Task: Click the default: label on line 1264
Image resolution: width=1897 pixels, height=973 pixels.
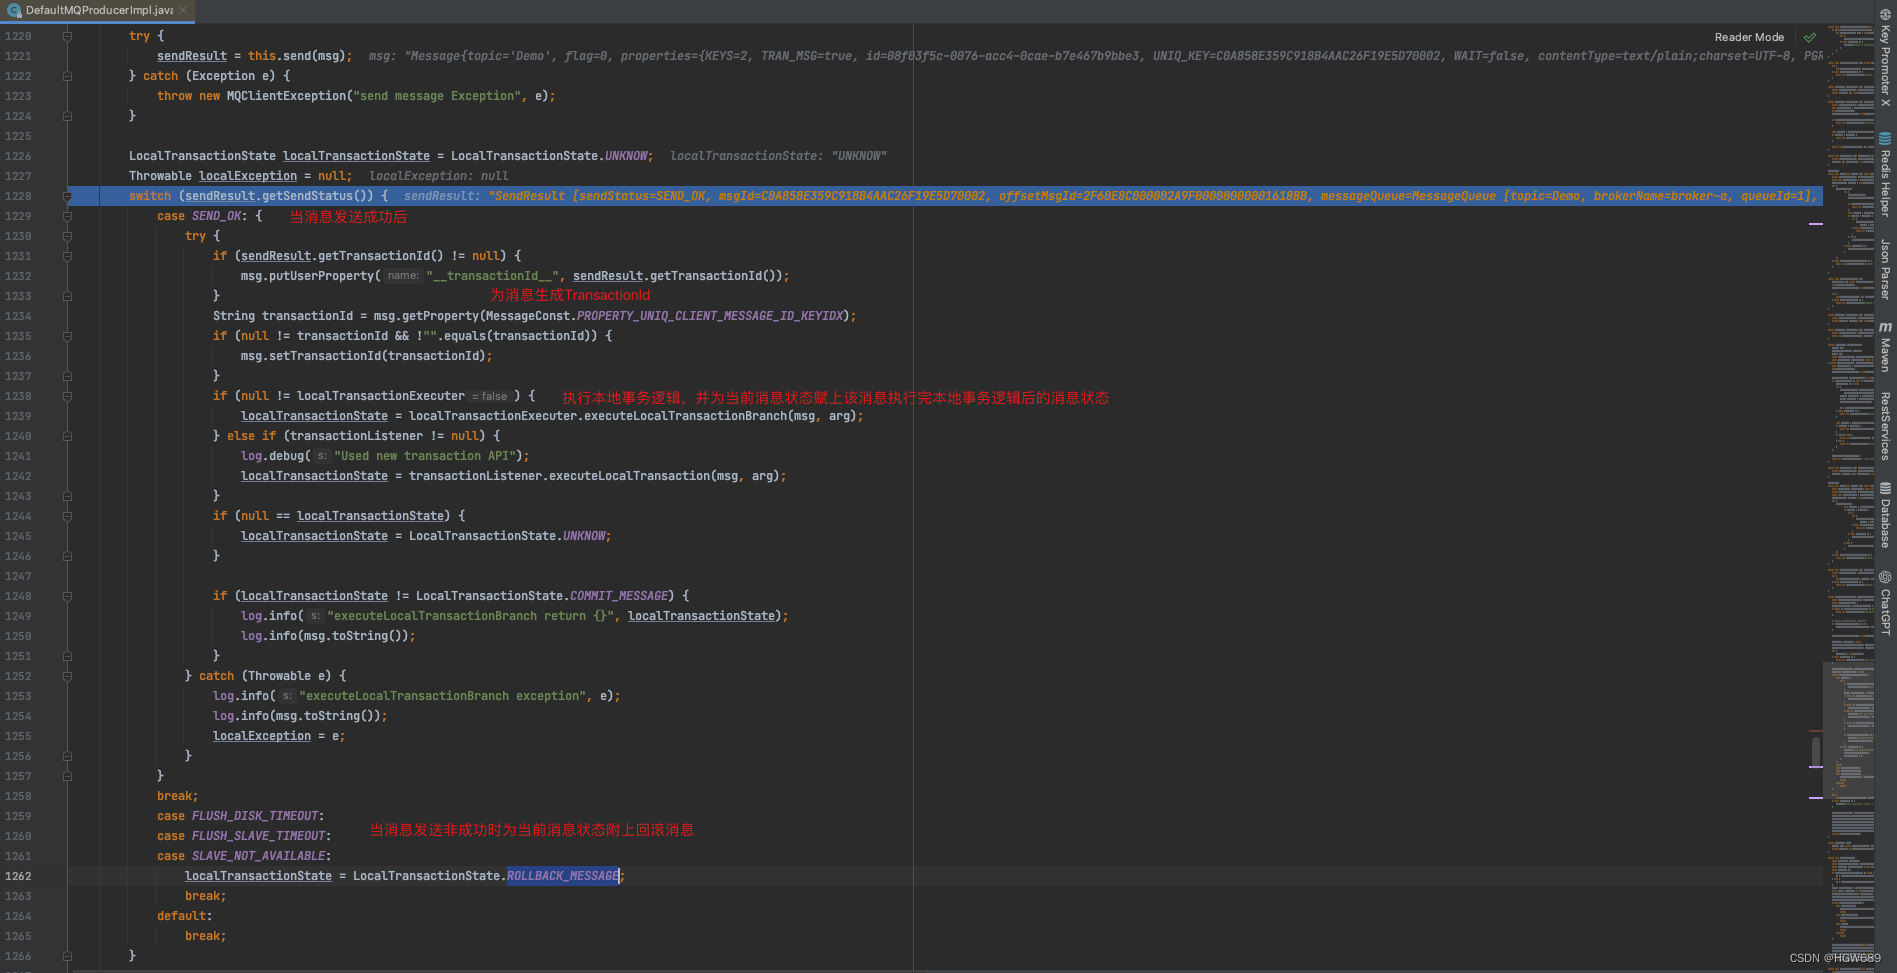Action: pos(185,916)
